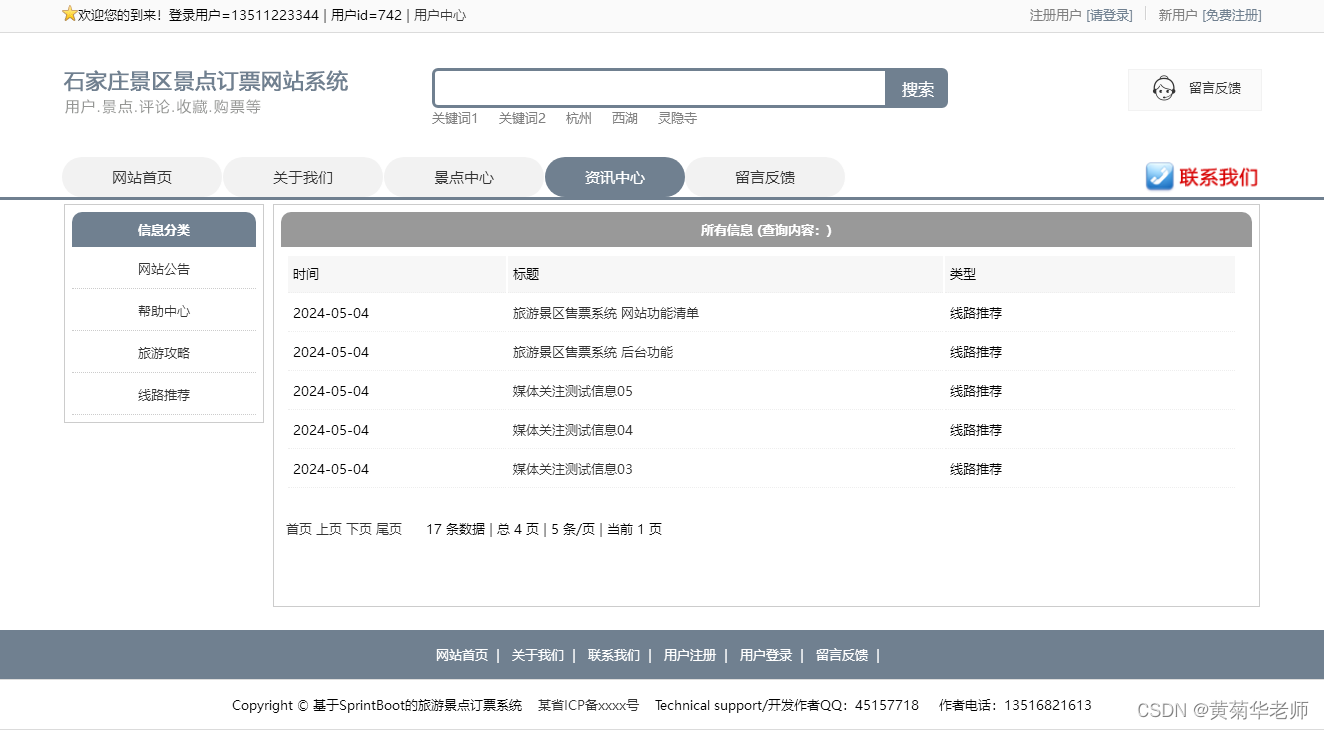
Task: Open article 媒体关注测试信息04
Action: pyautogui.click(x=573, y=430)
